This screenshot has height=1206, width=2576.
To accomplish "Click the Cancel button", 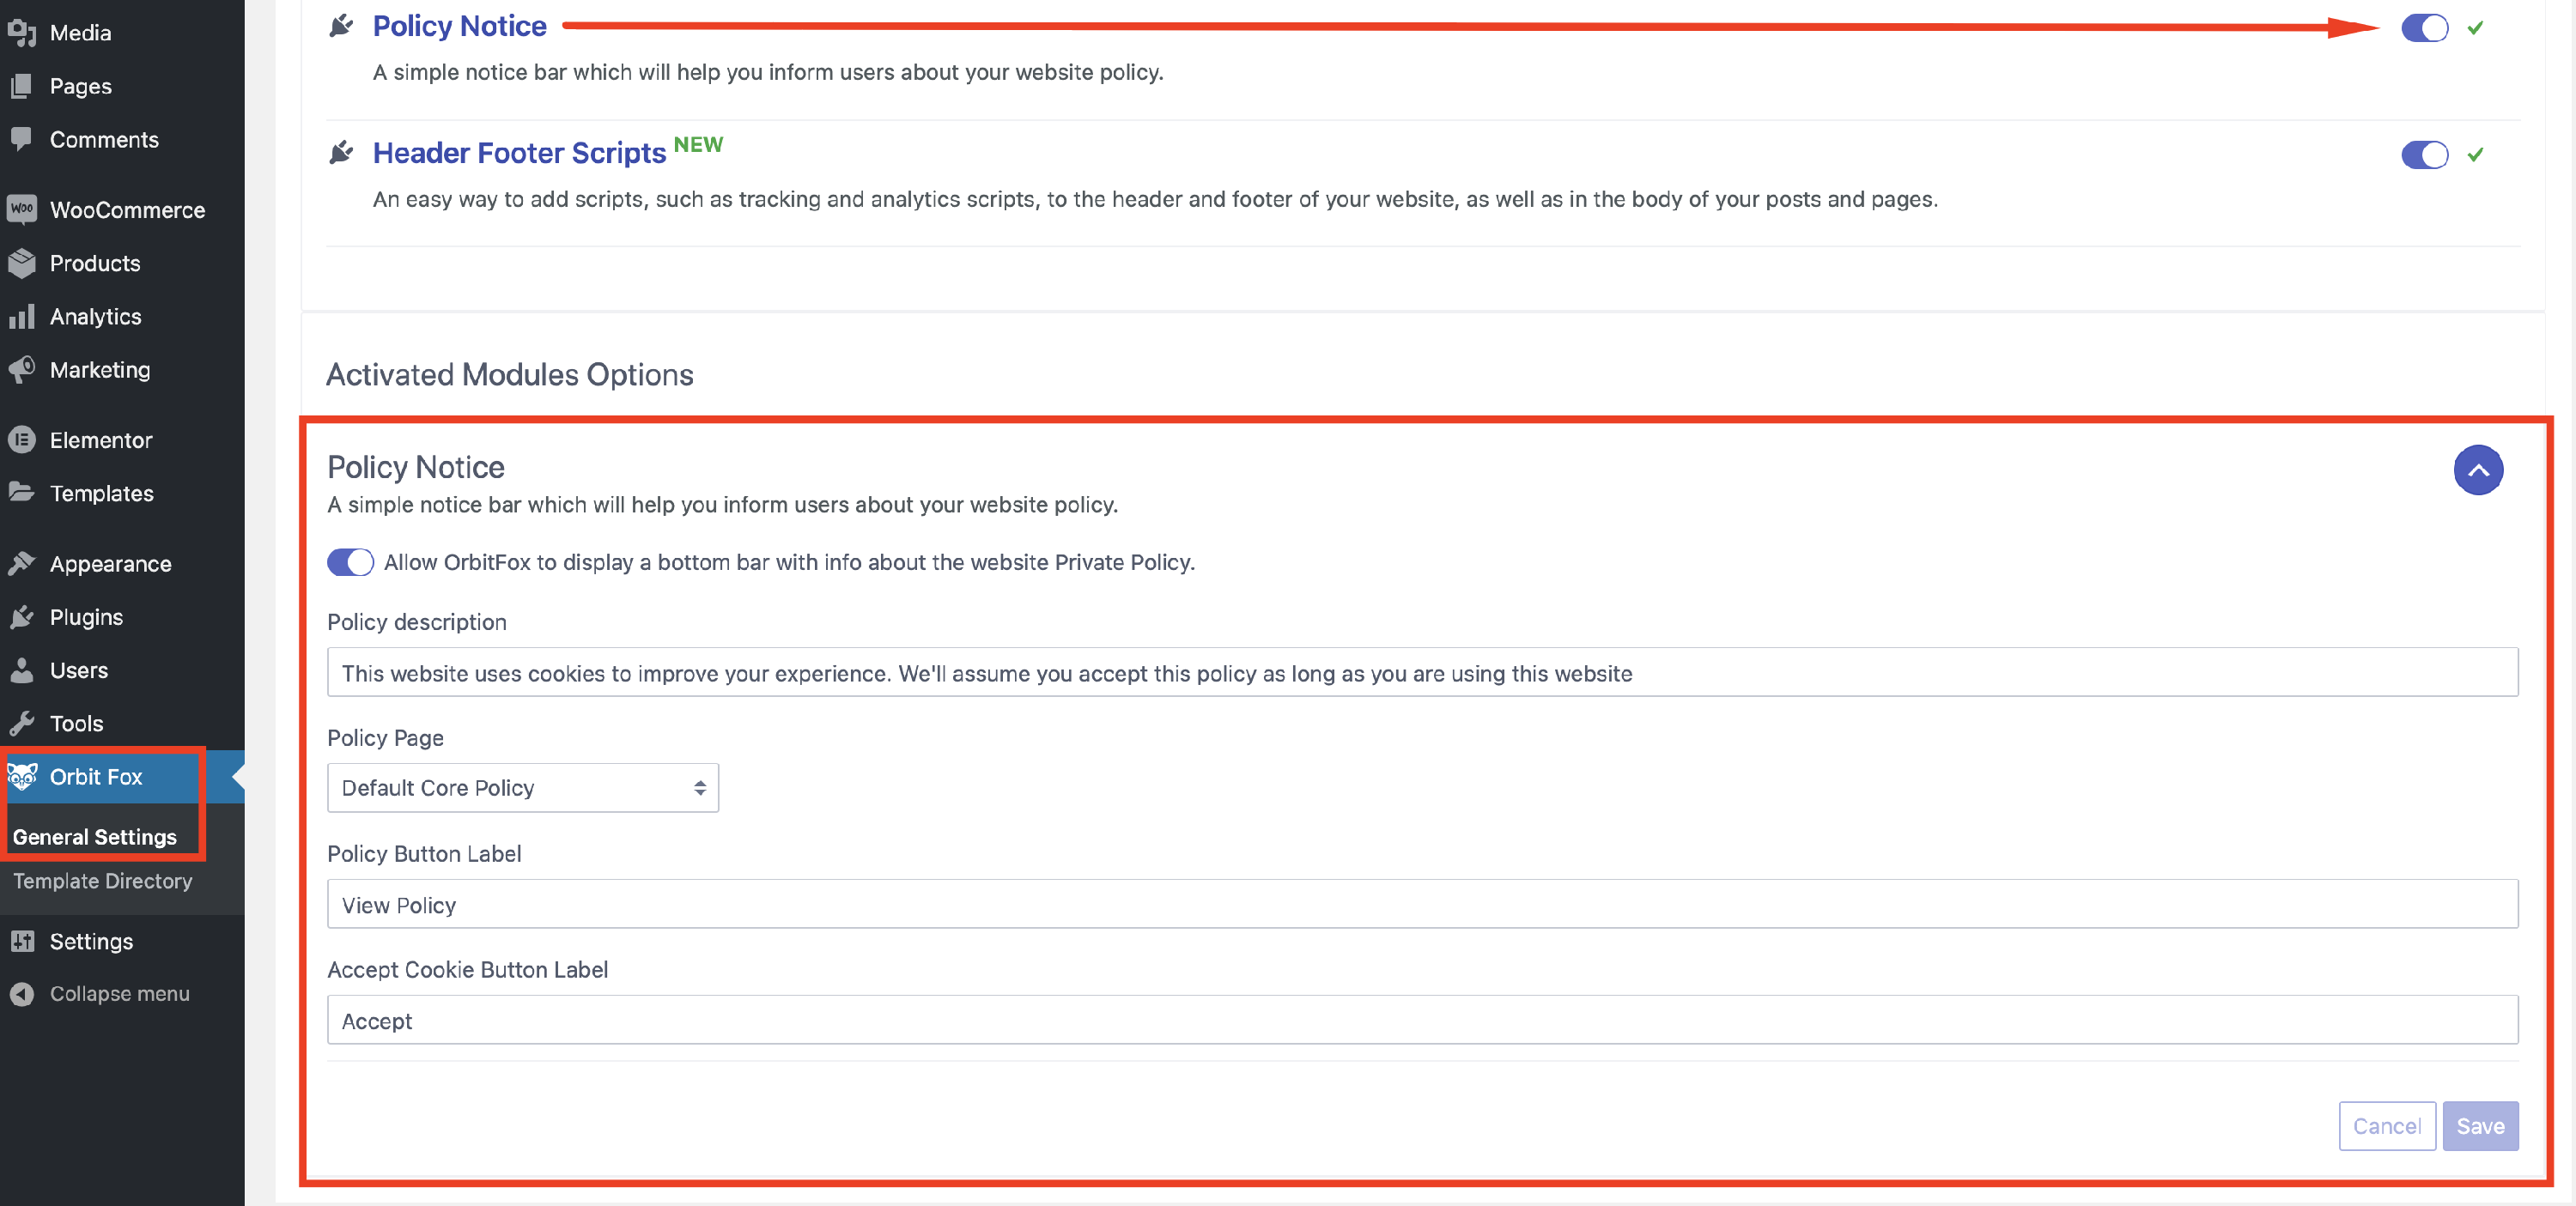I will [2387, 1125].
